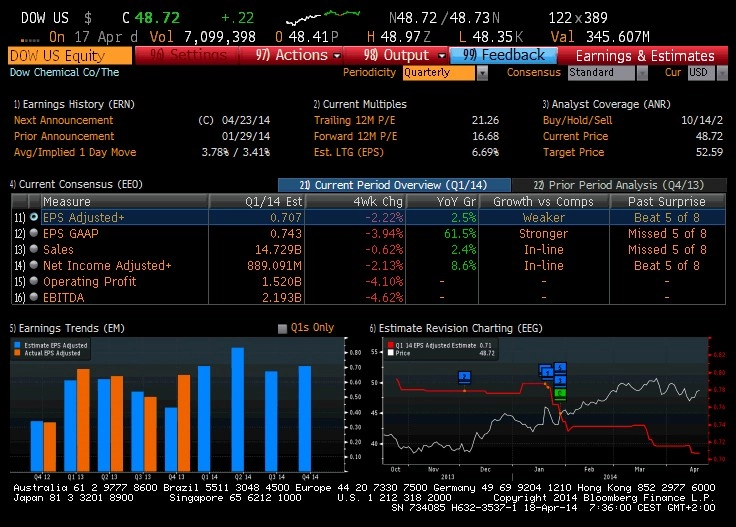Click the Operating Profit value 1.520B
This screenshot has height=527, width=736.
(x=282, y=282)
